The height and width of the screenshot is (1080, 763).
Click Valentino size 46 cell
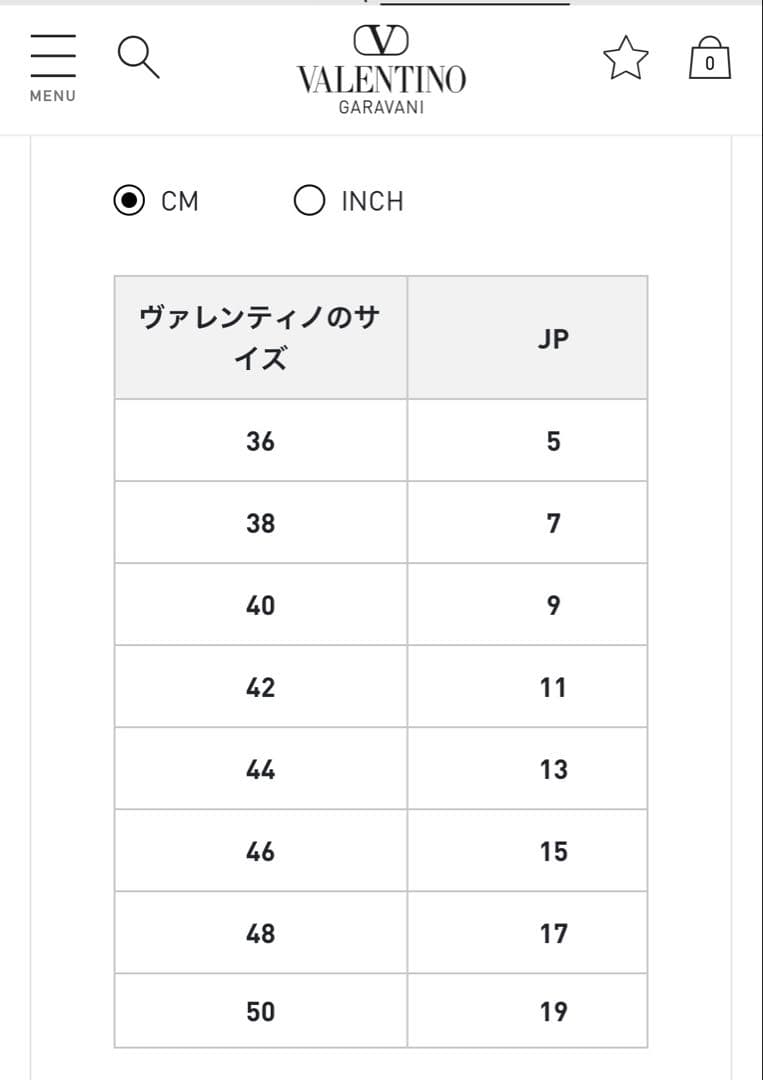[x=260, y=851]
